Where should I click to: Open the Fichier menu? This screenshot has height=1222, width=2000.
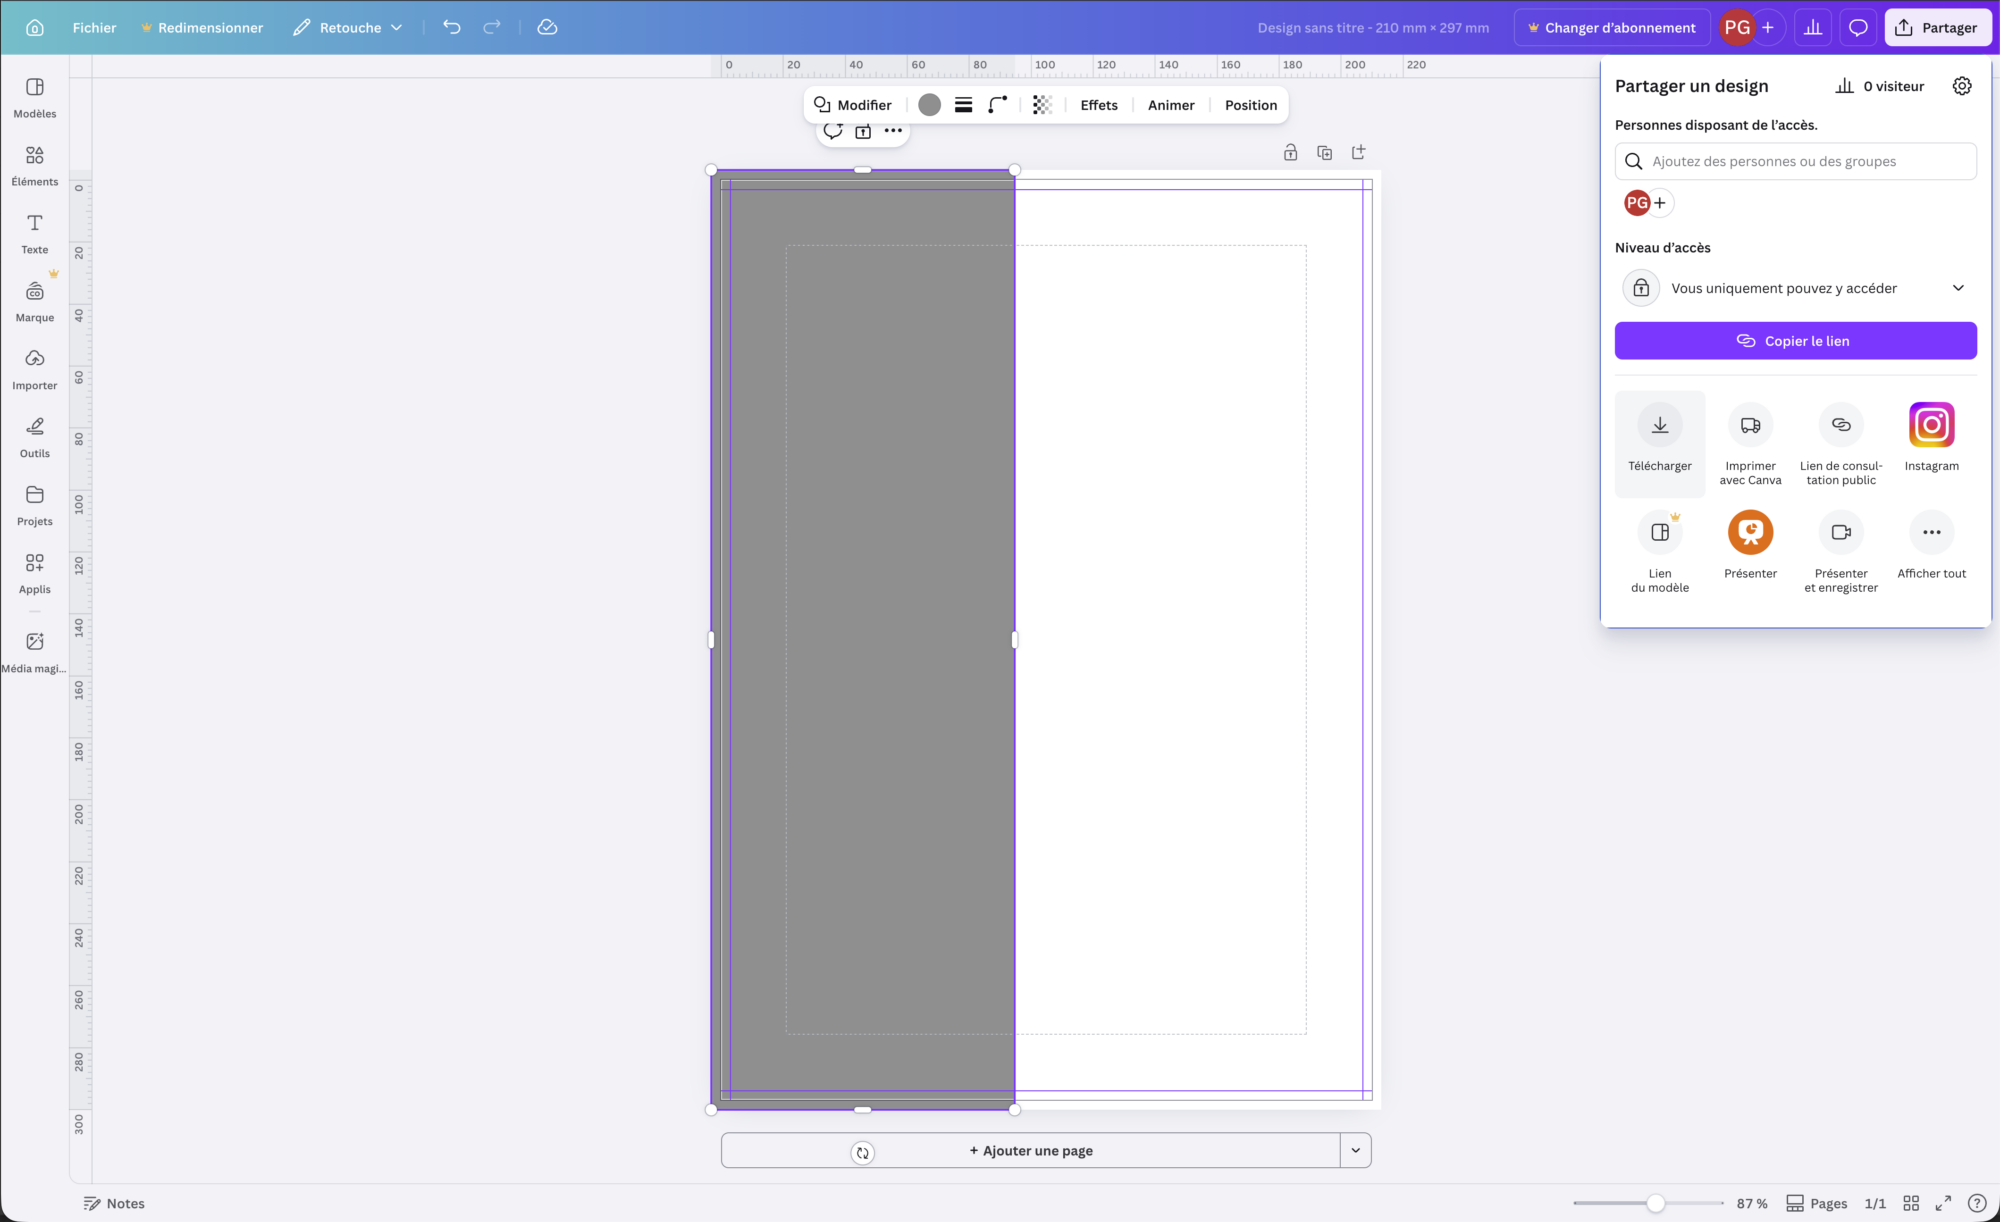point(94,28)
